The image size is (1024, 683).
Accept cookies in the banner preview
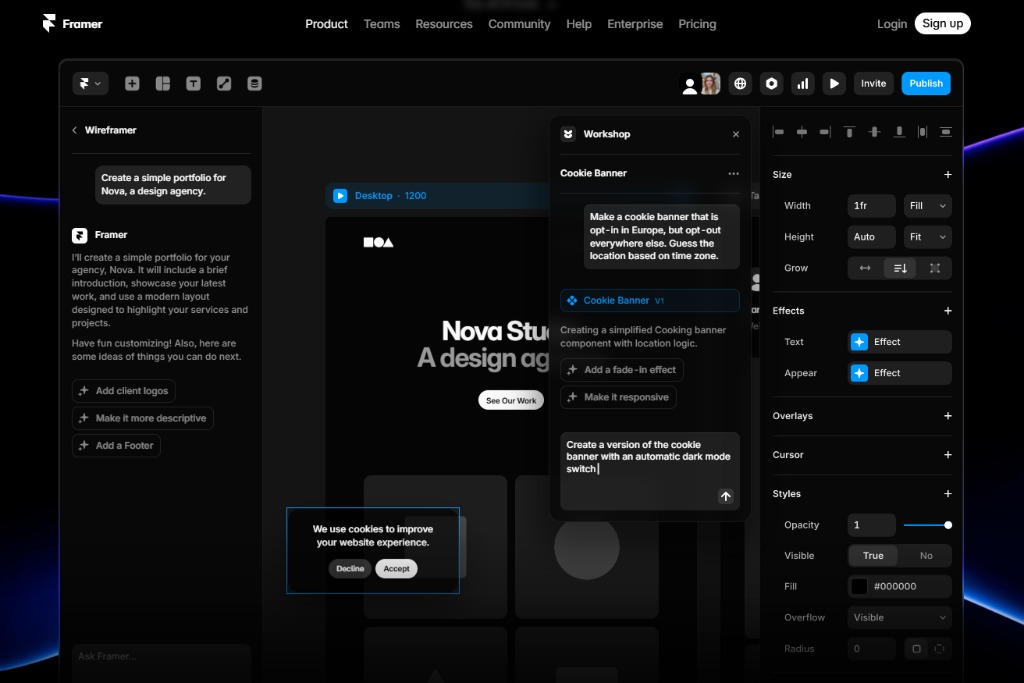pyautogui.click(x=396, y=568)
